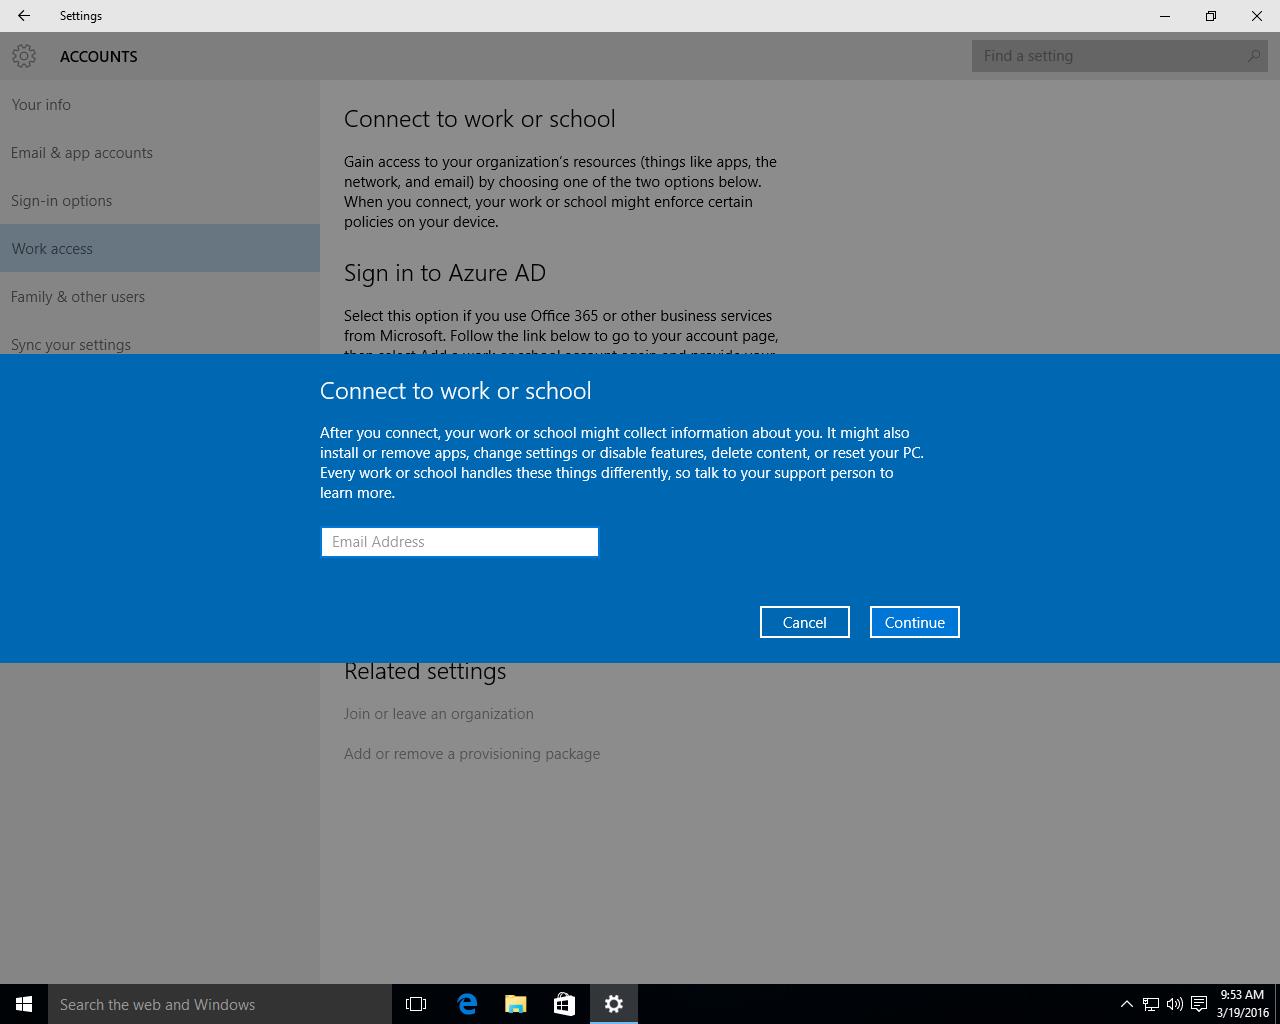This screenshot has height=1024, width=1280.
Task: Open the Action Center notifications icon
Action: tap(1199, 1004)
